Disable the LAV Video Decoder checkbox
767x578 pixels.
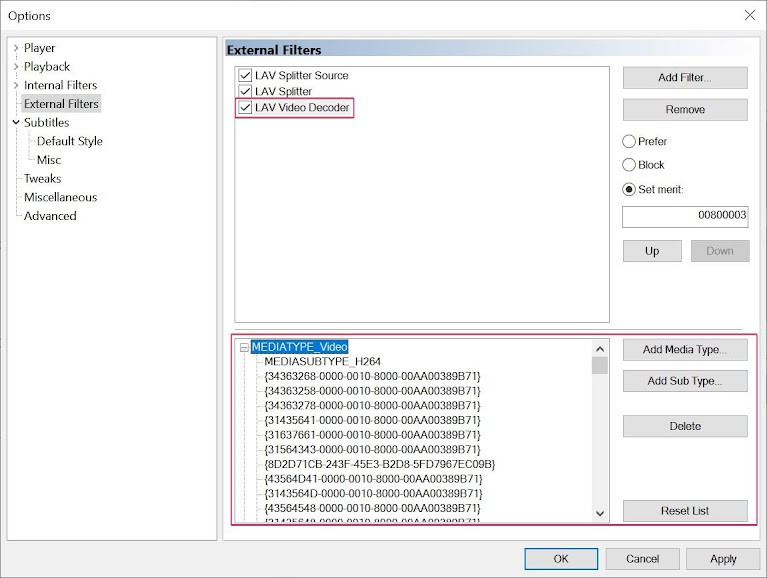click(x=245, y=108)
